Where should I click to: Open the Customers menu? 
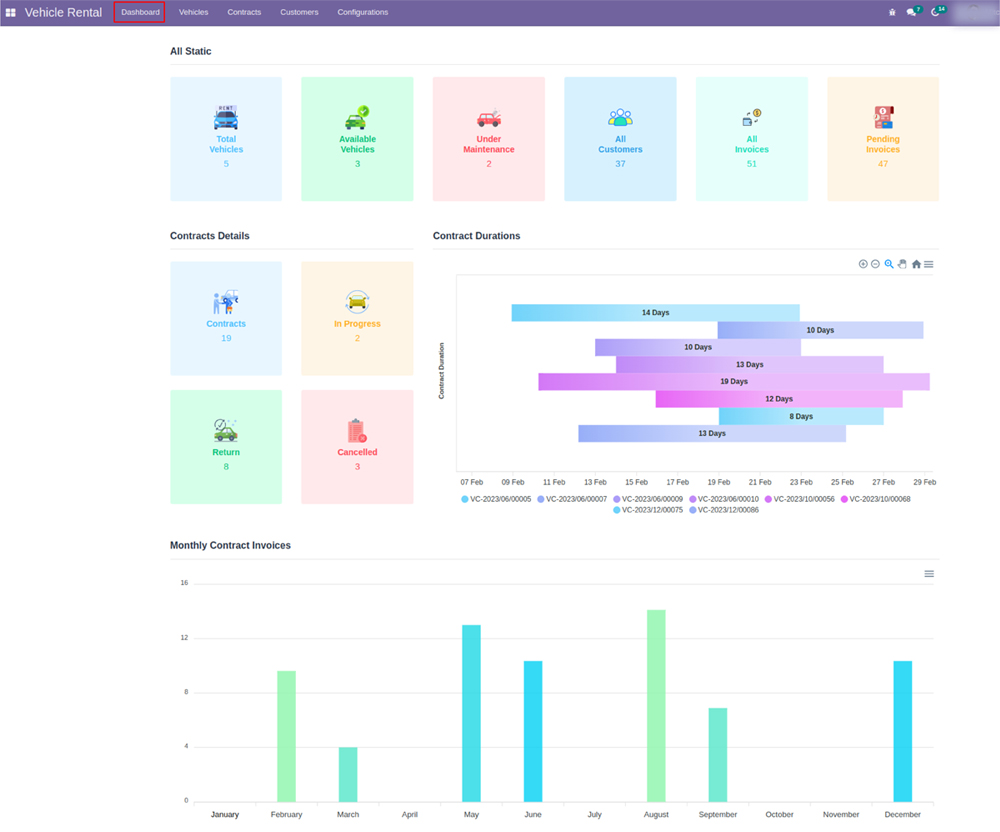299,12
